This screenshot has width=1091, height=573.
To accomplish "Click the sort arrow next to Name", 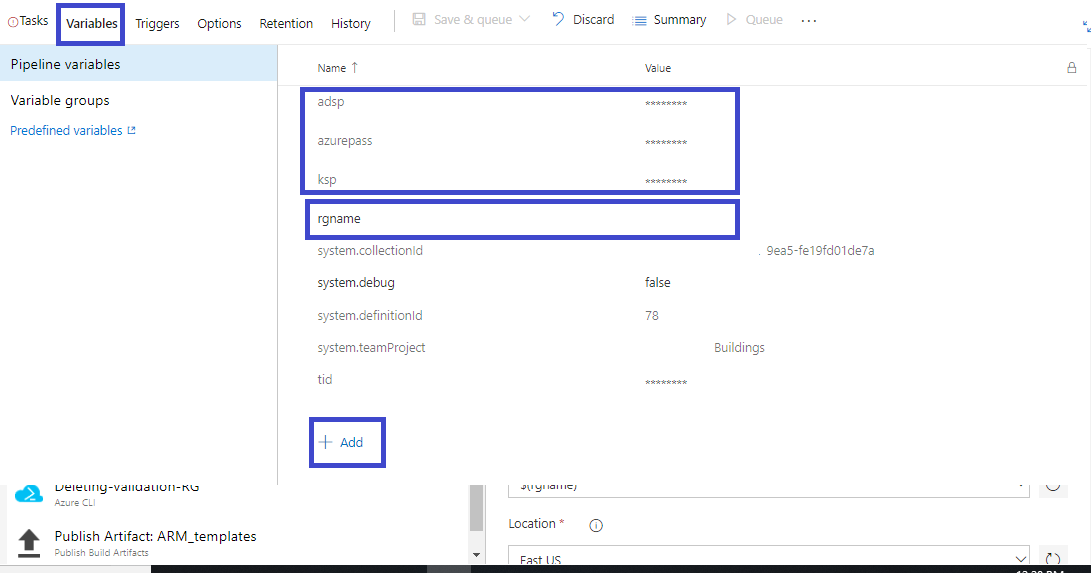I will (x=355, y=67).
